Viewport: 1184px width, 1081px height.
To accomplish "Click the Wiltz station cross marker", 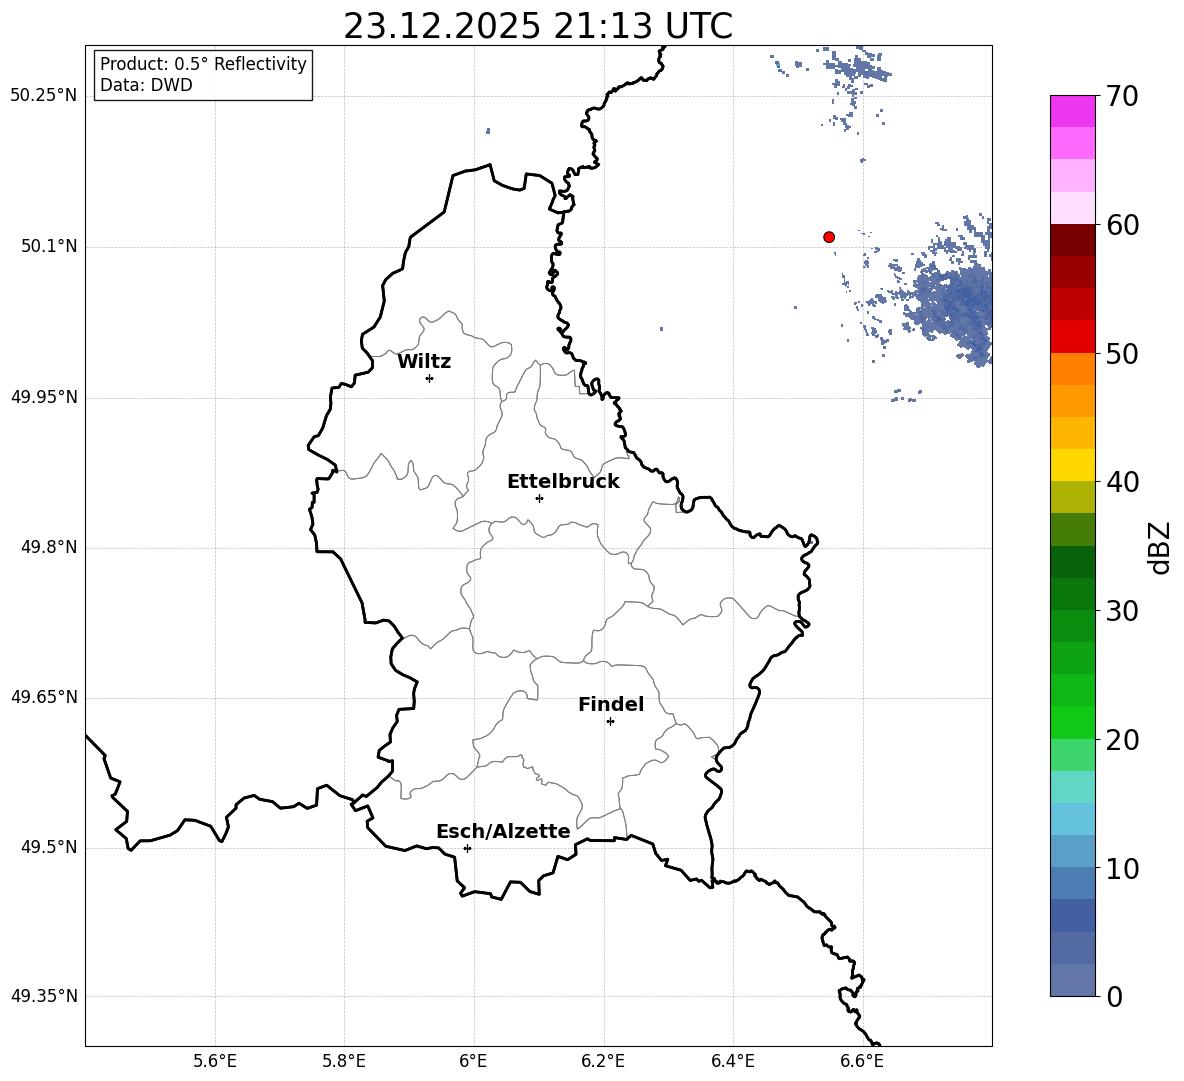I will (x=430, y=378).
